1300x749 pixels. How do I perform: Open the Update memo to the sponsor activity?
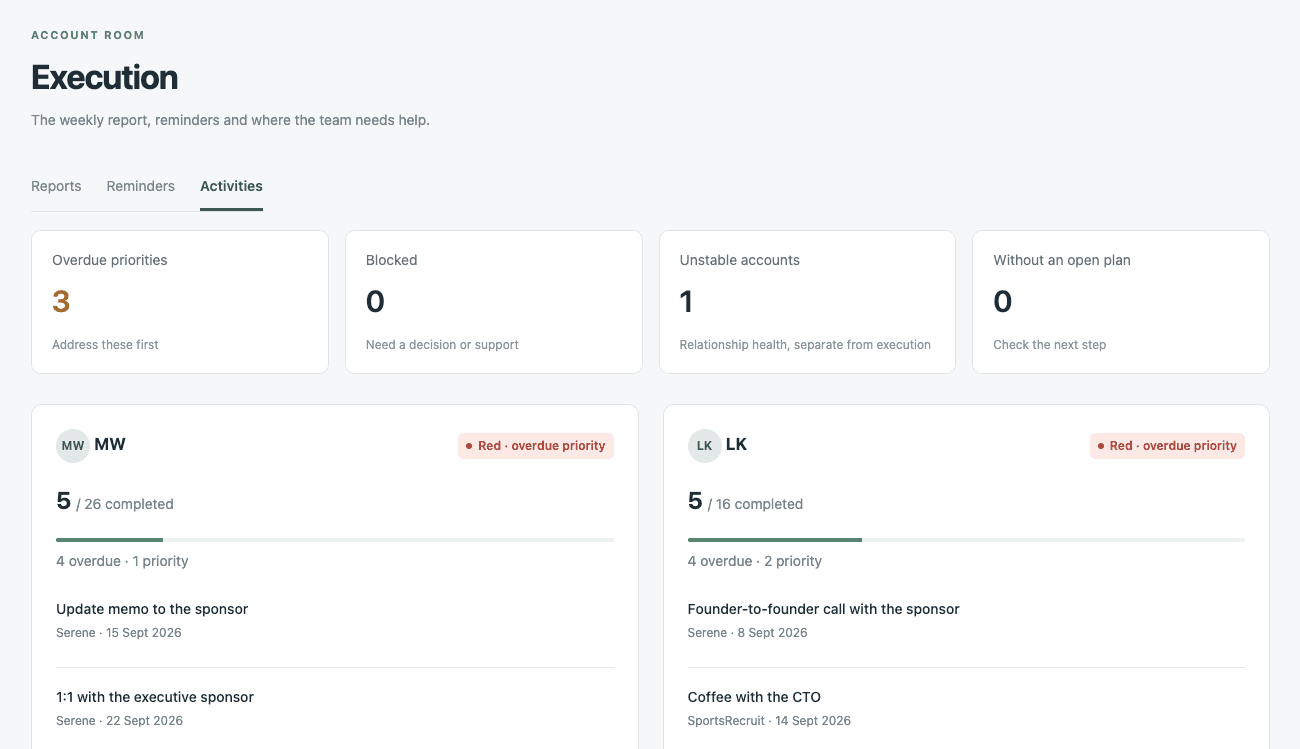coord(152,609)
